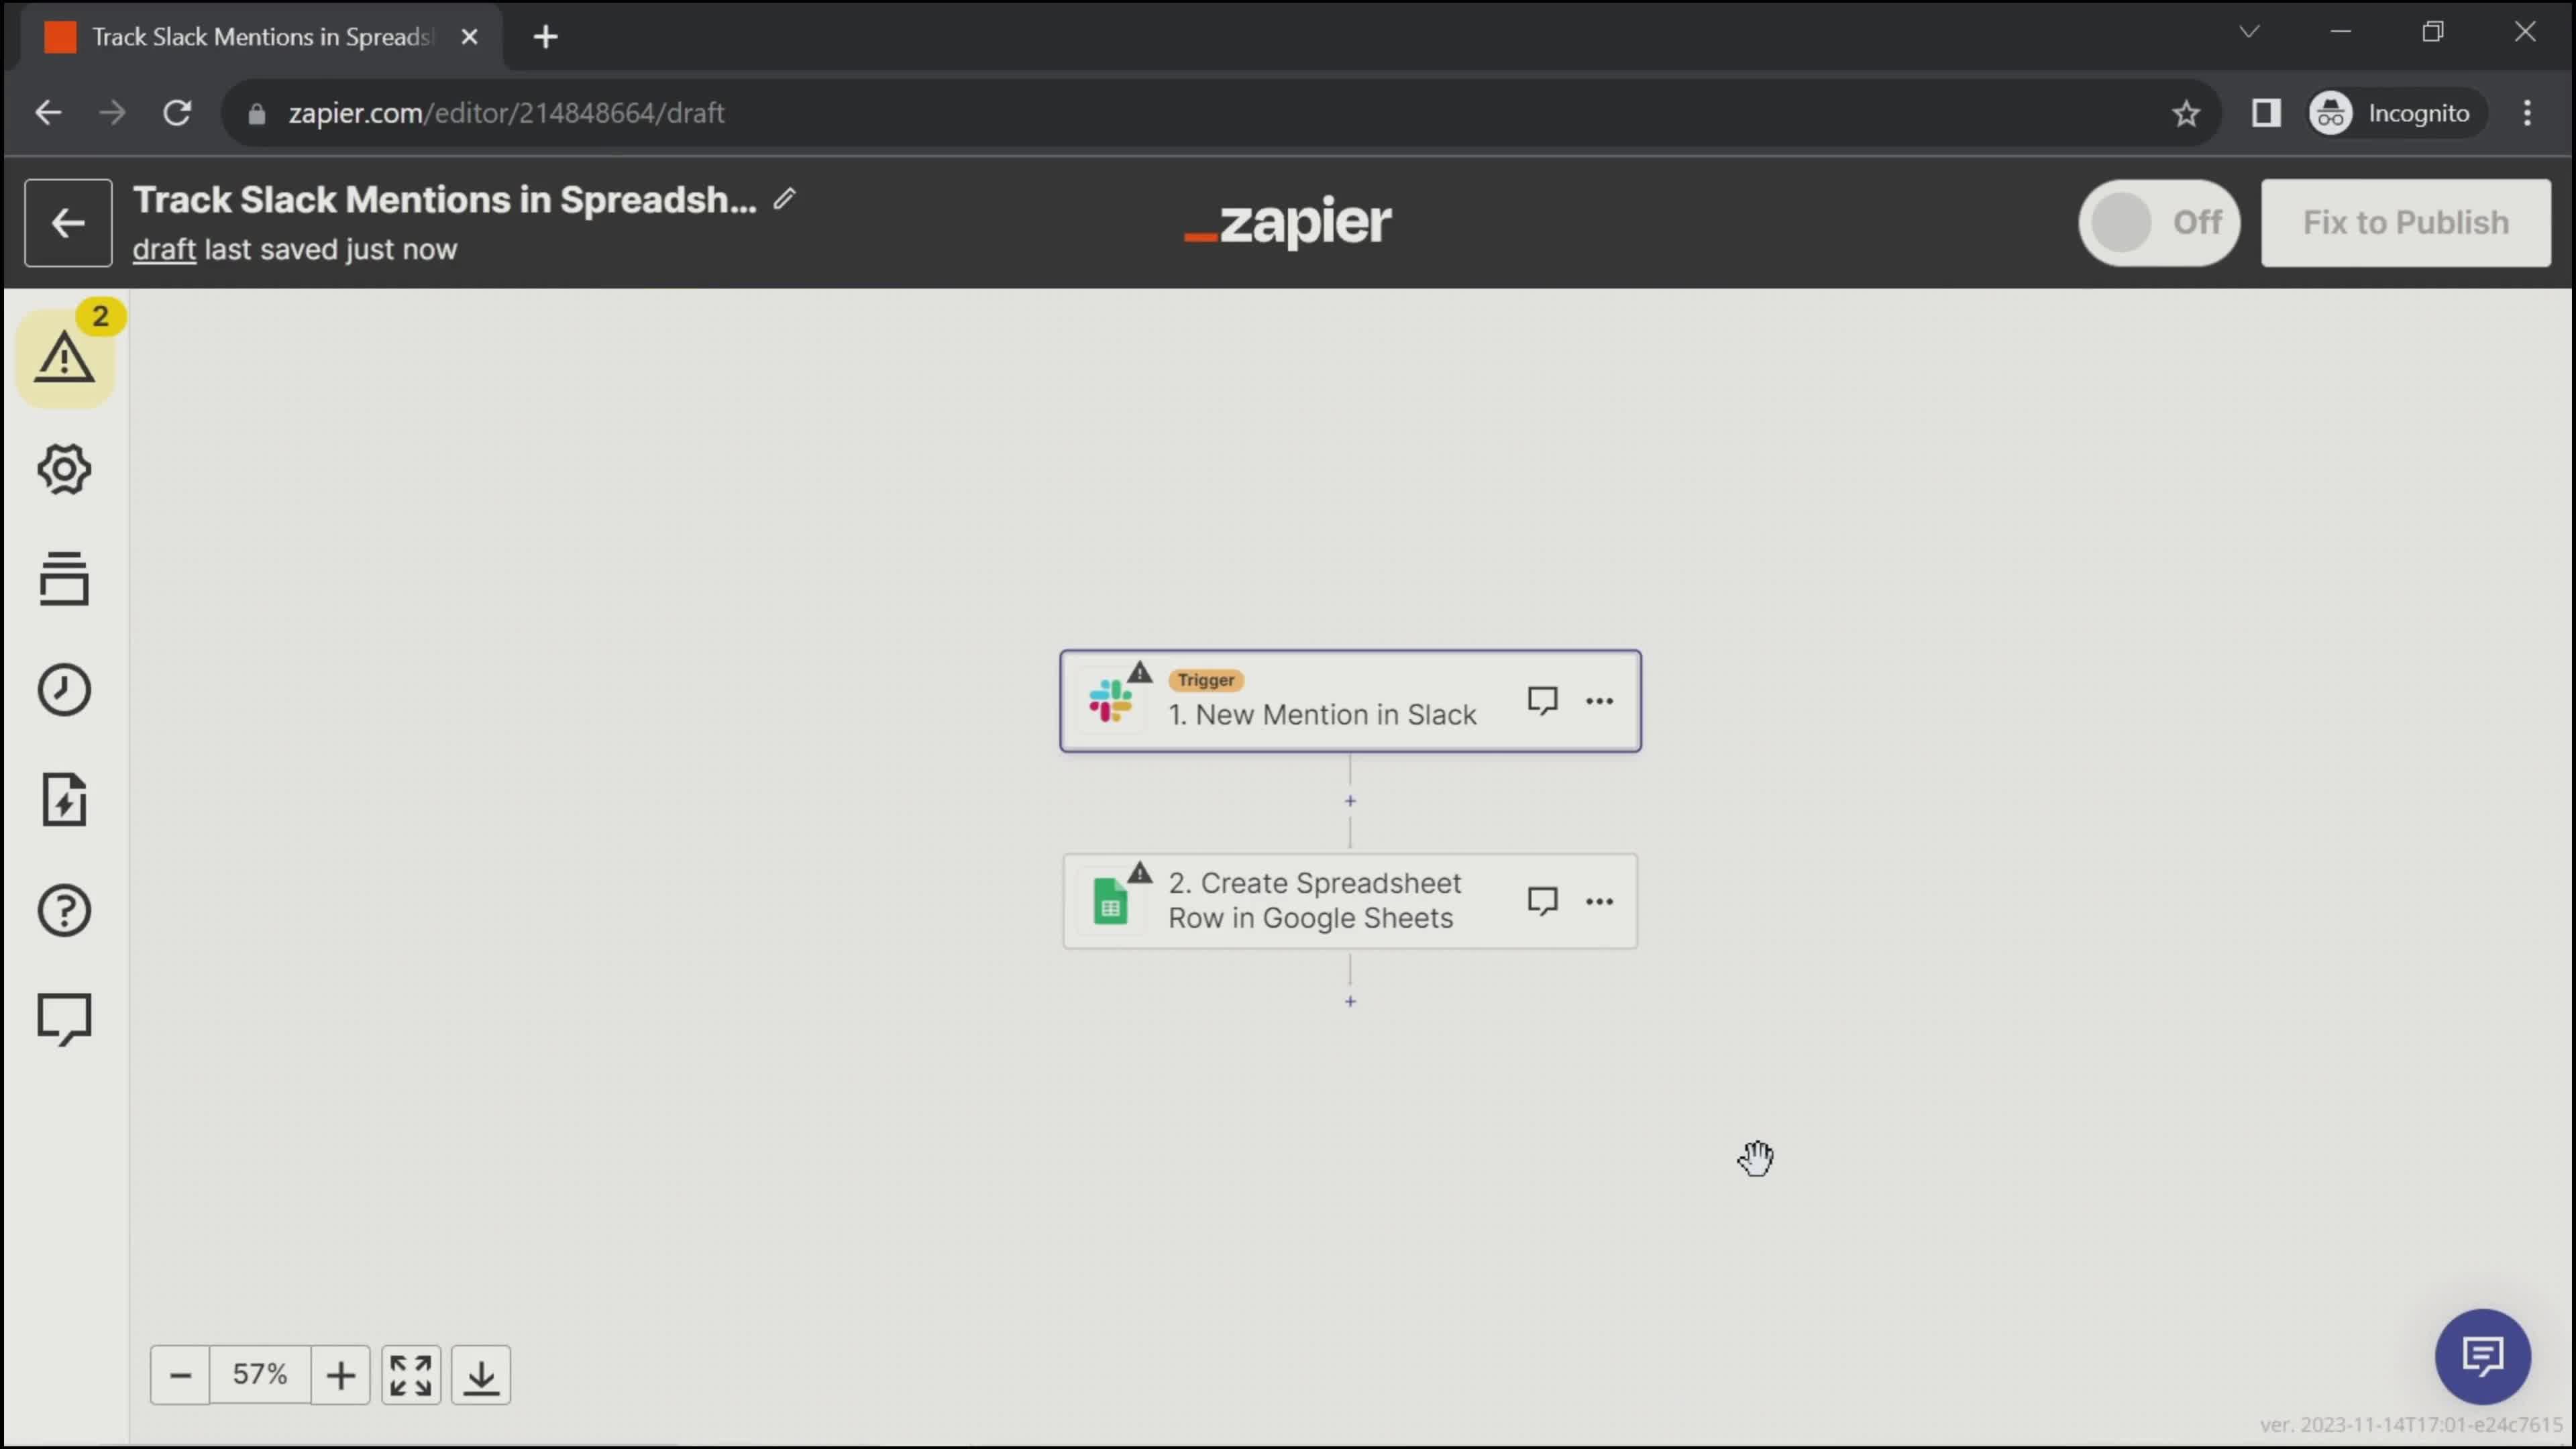Open the Help question mark panel

64,911
